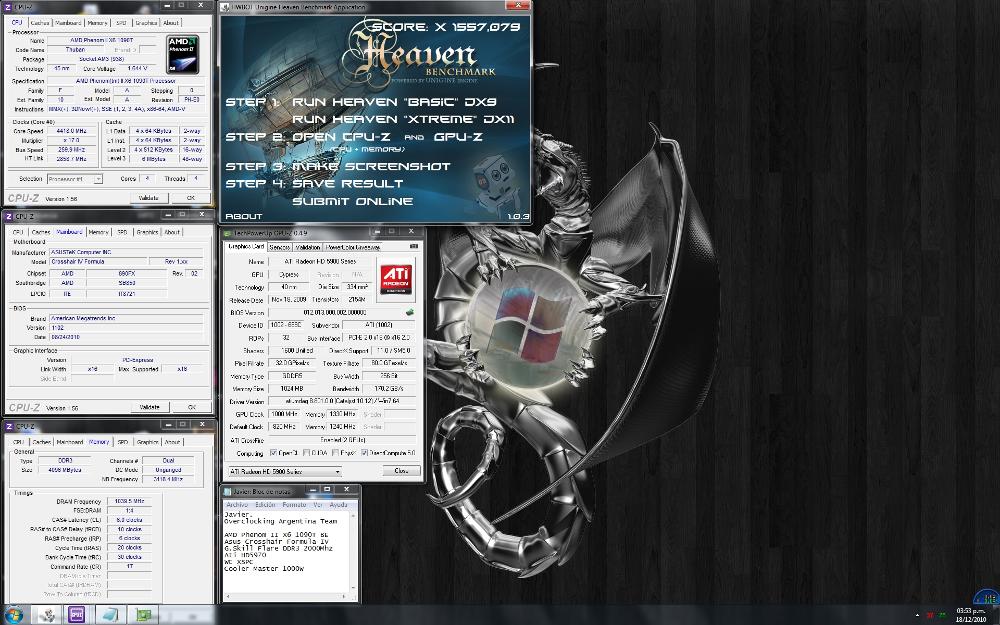This screenshot has height=625, width=1000.
Task: Open Sensors tab in GPU-Z
Action: [279, 247]
